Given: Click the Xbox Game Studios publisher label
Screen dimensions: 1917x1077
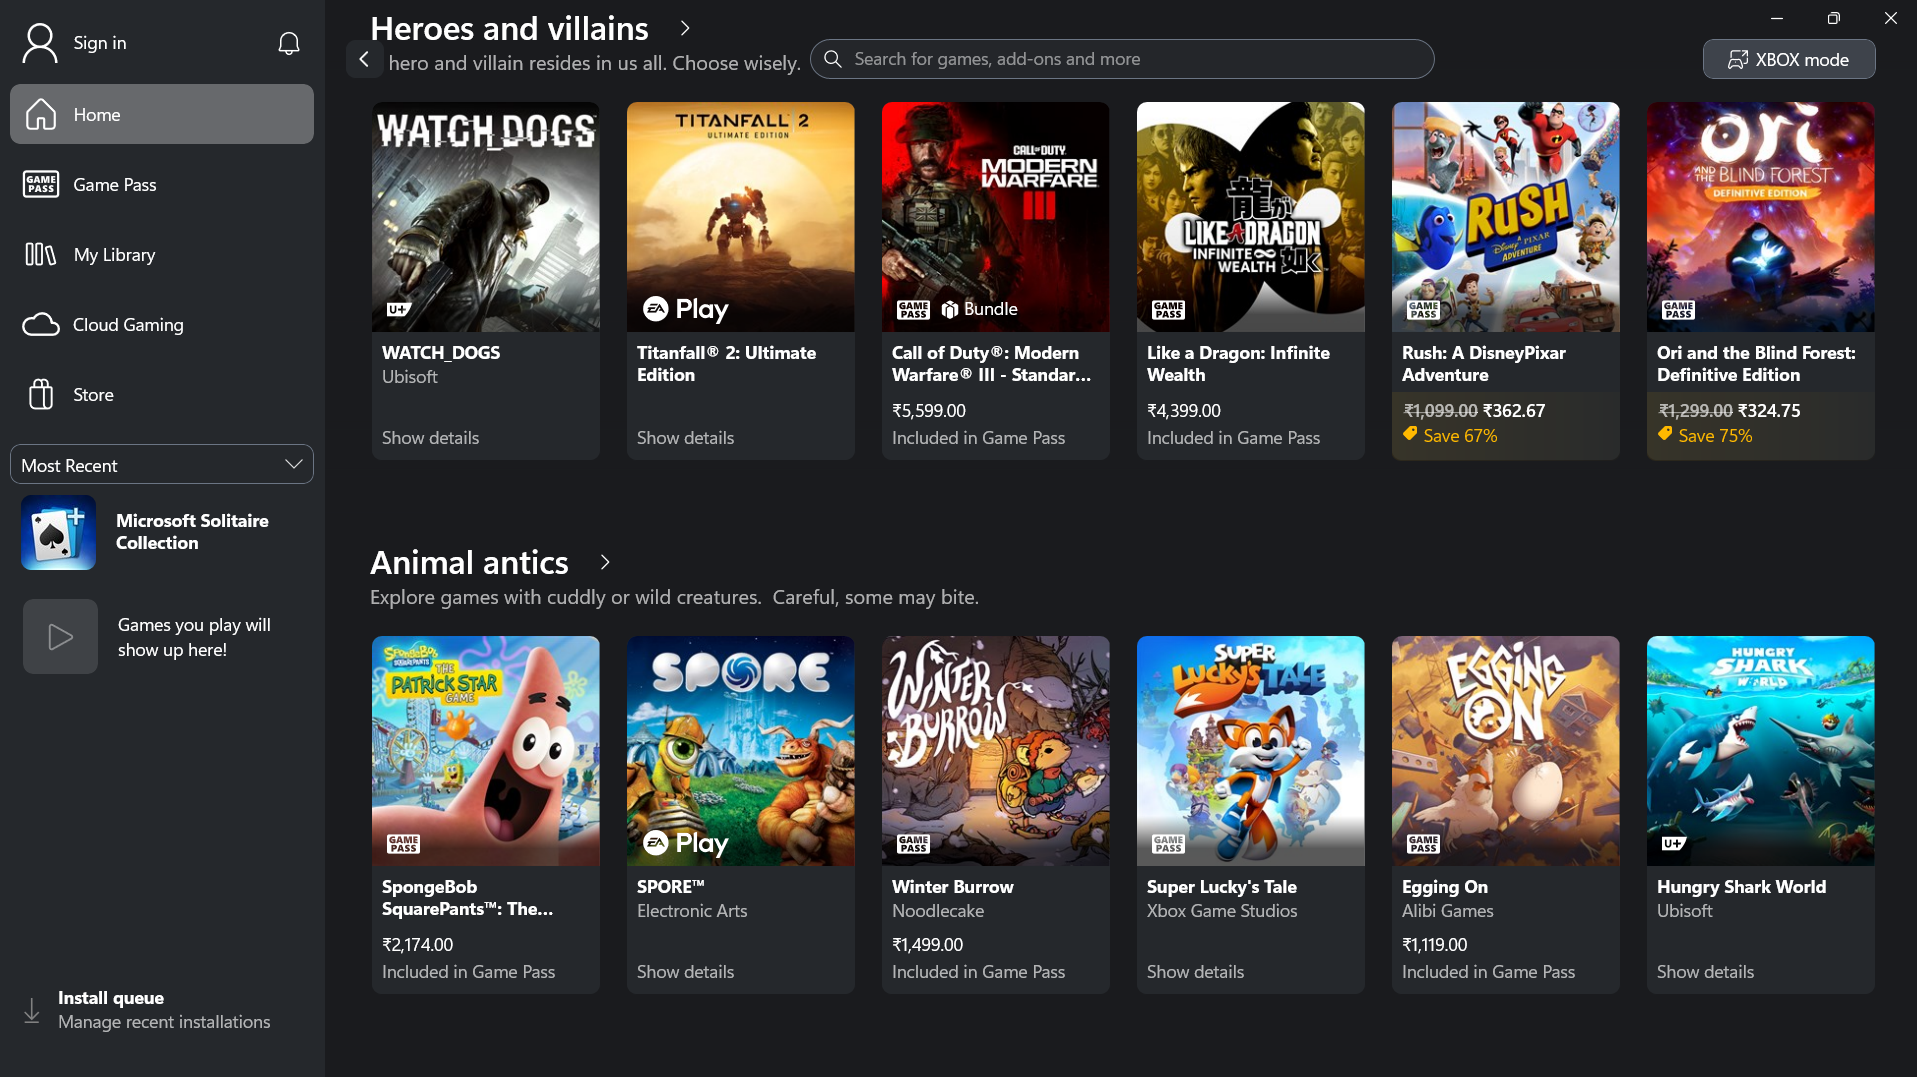Looking at the screenshot, I should click(1222, 911).
